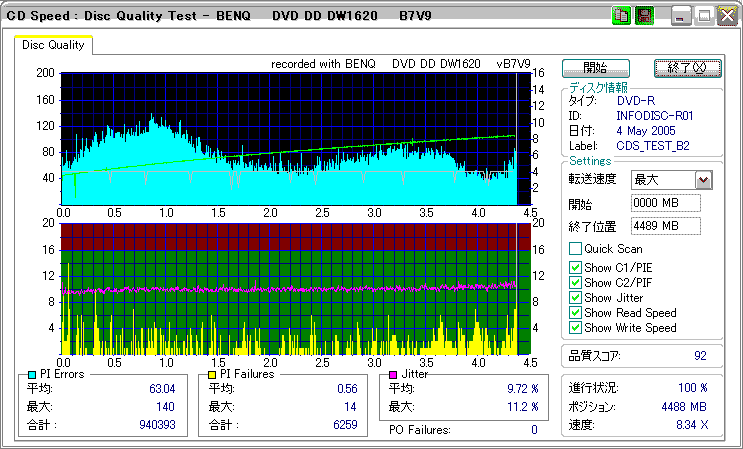743x449 pixels.
Task: Click the yellow PI Failures legend square
Action: [x=212, y=375]
